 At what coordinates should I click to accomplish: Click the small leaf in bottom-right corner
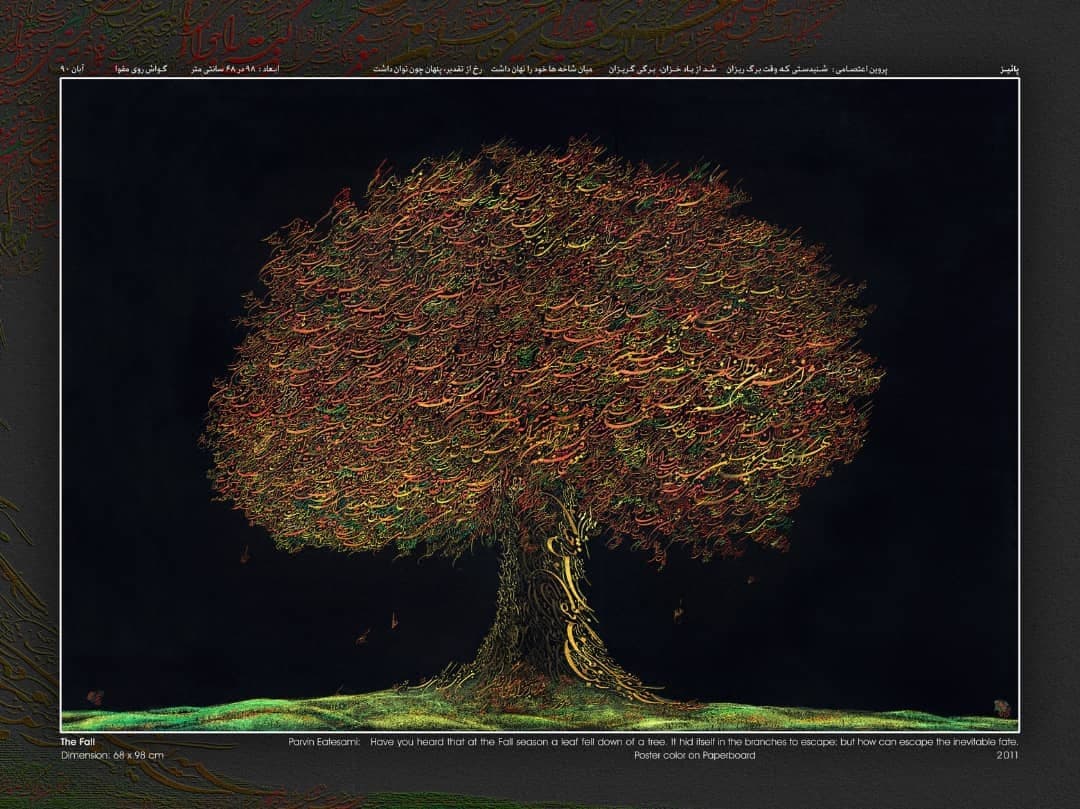coord(1001,708)
